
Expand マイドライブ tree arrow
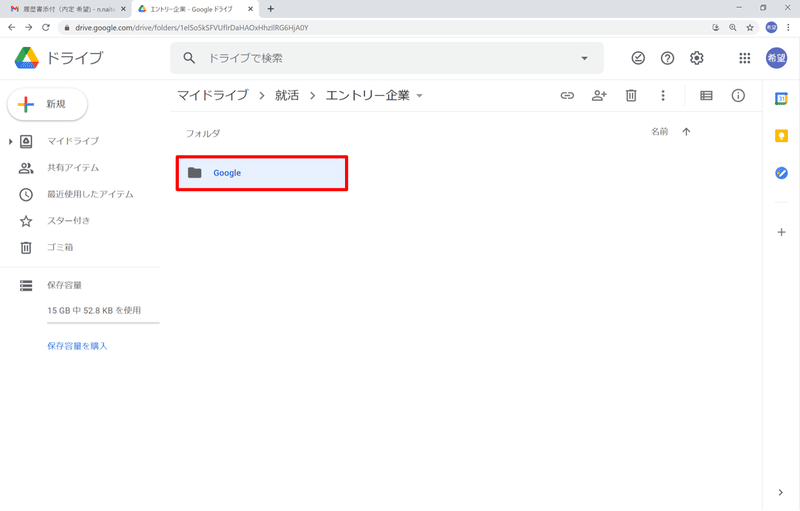10,141
